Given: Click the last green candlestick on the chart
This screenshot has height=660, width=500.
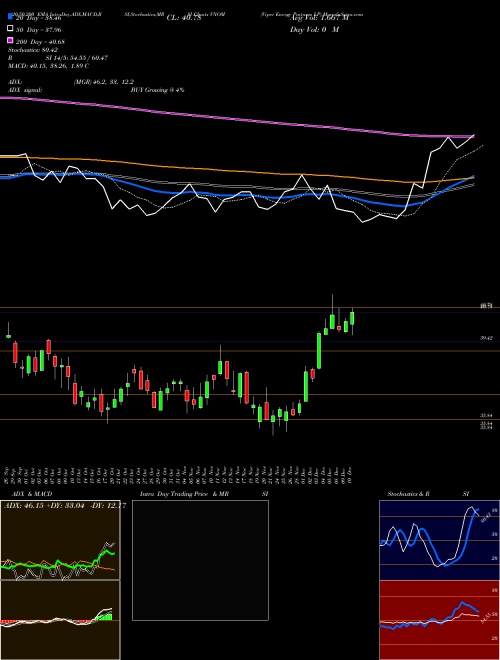Looking at the screenshot, I should click(x=352, y=318).
